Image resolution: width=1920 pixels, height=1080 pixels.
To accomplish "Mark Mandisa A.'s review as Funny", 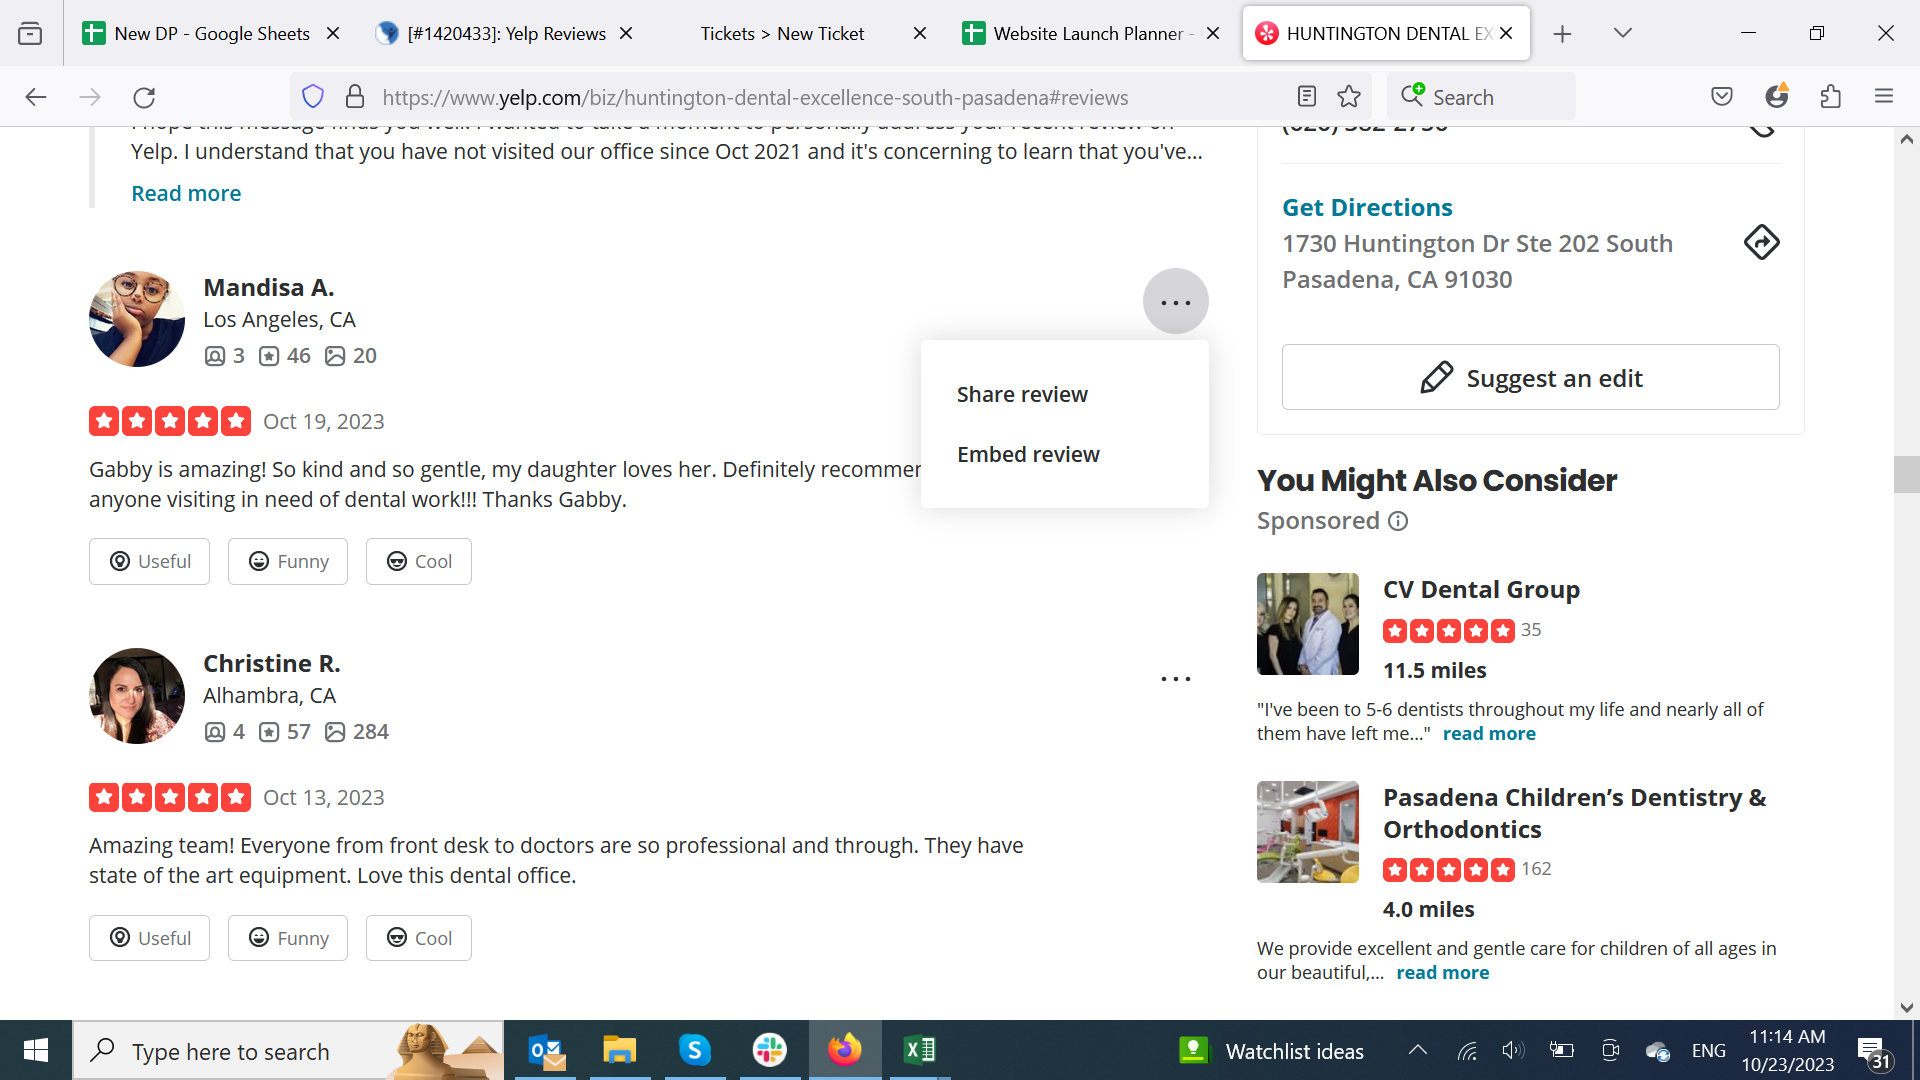I will point(287,561).
